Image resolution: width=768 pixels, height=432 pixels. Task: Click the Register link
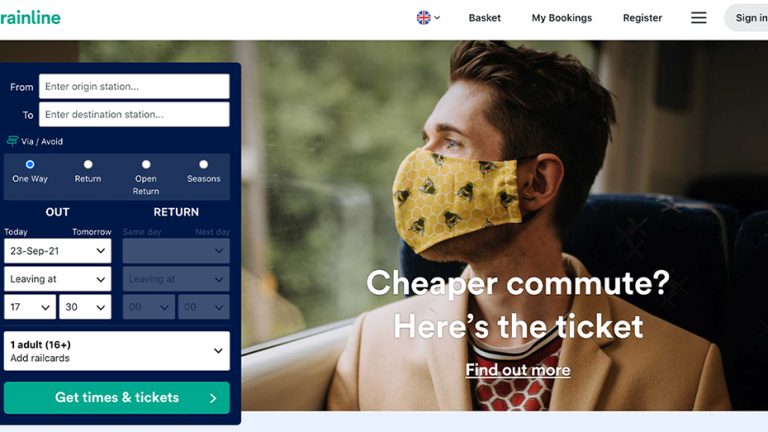click(642, 18)
